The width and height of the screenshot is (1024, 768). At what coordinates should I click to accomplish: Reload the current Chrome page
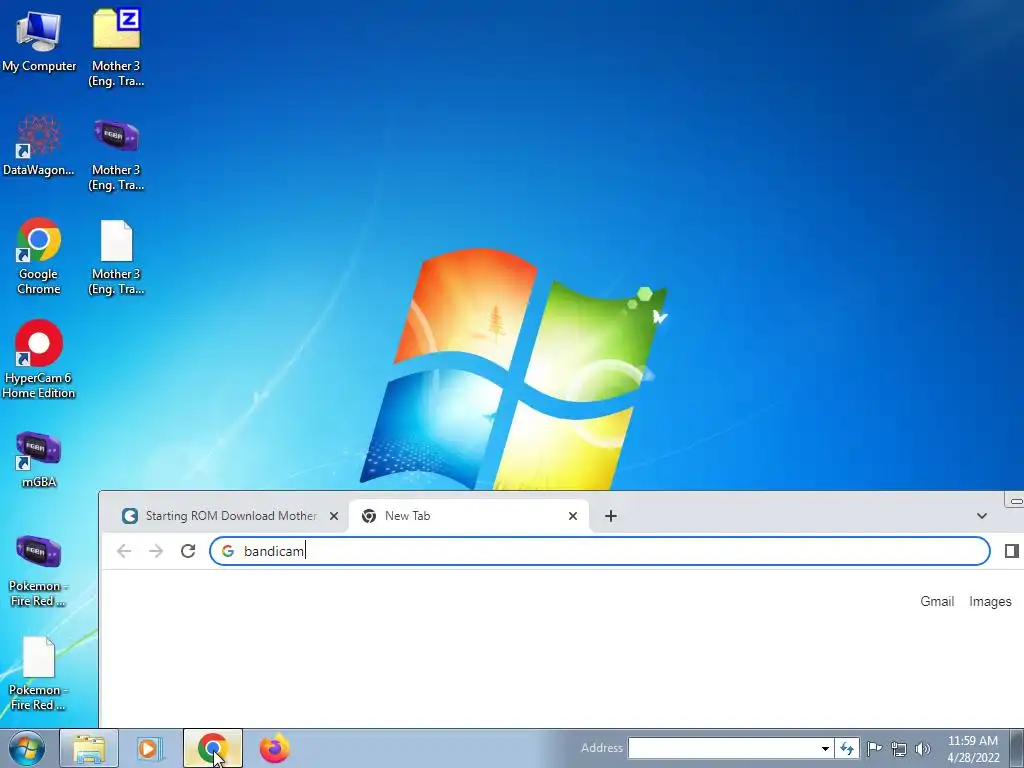[x=188, y=551]
